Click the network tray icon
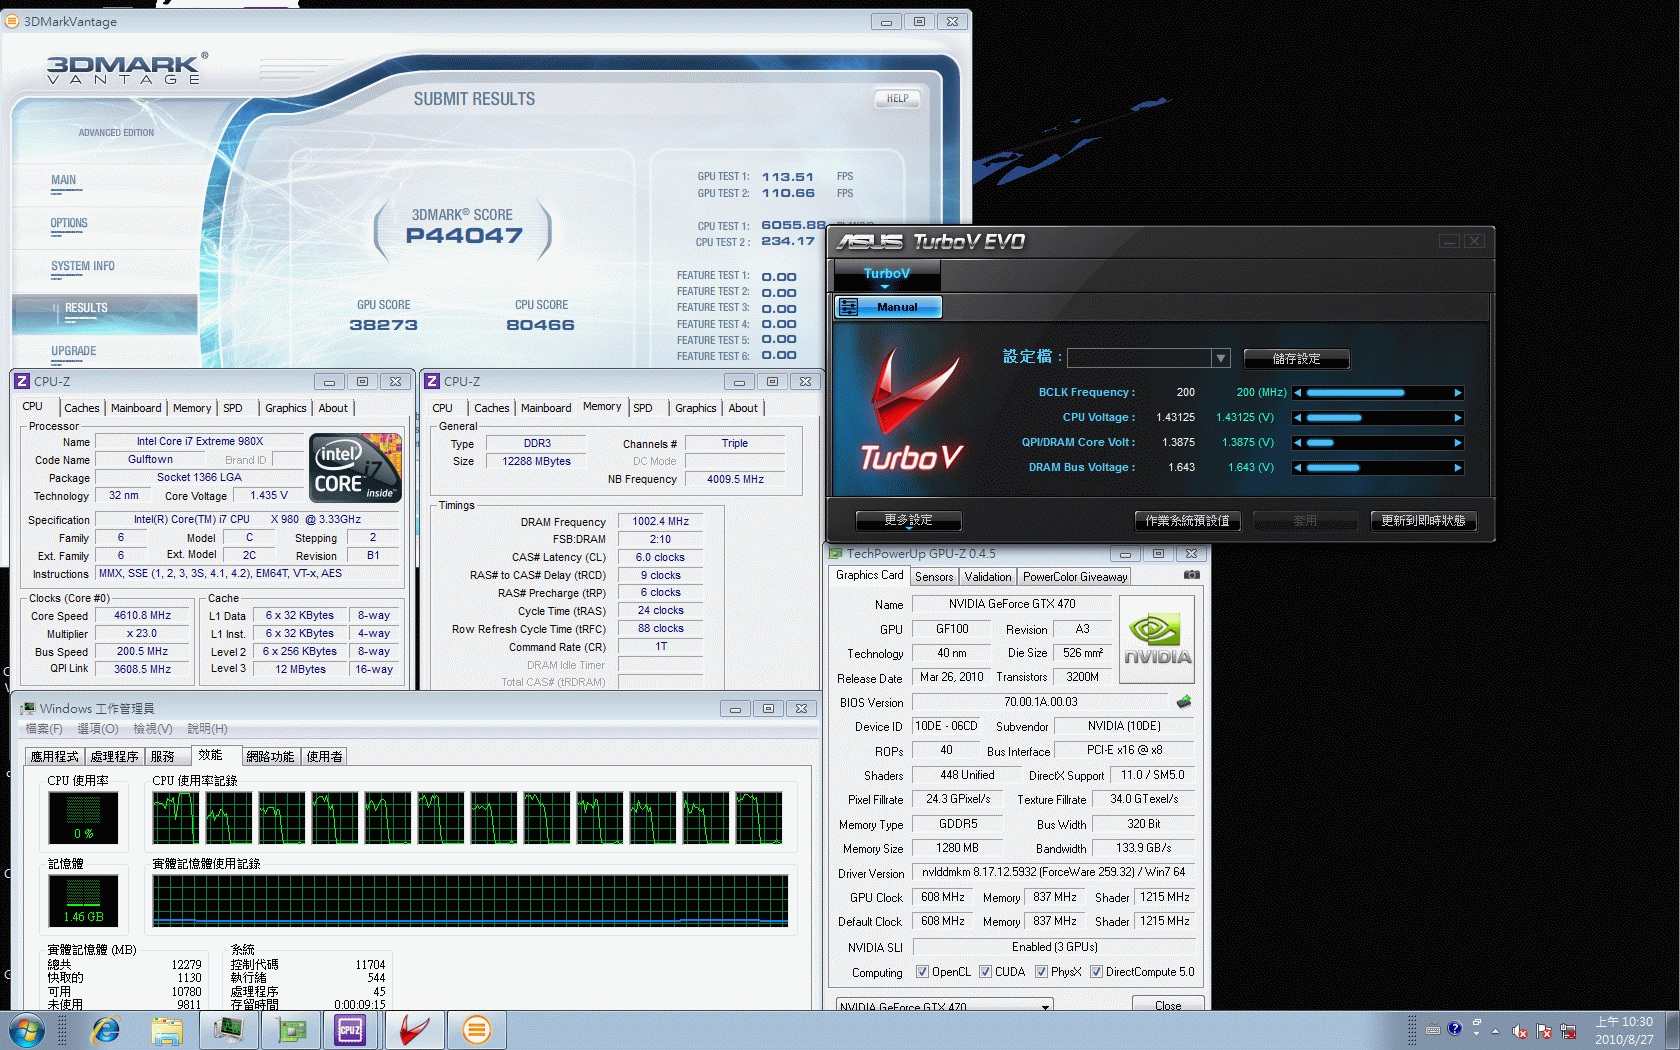The image size is (1680, 1050). point(1568,1031)
